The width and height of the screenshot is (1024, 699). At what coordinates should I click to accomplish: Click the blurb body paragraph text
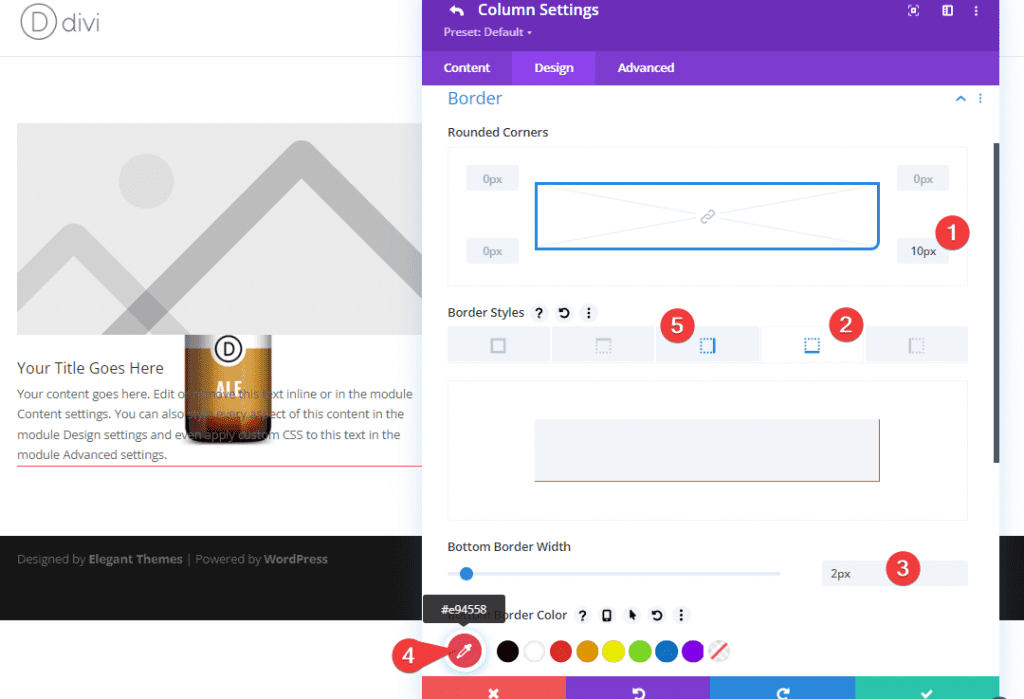coord(215,424)
